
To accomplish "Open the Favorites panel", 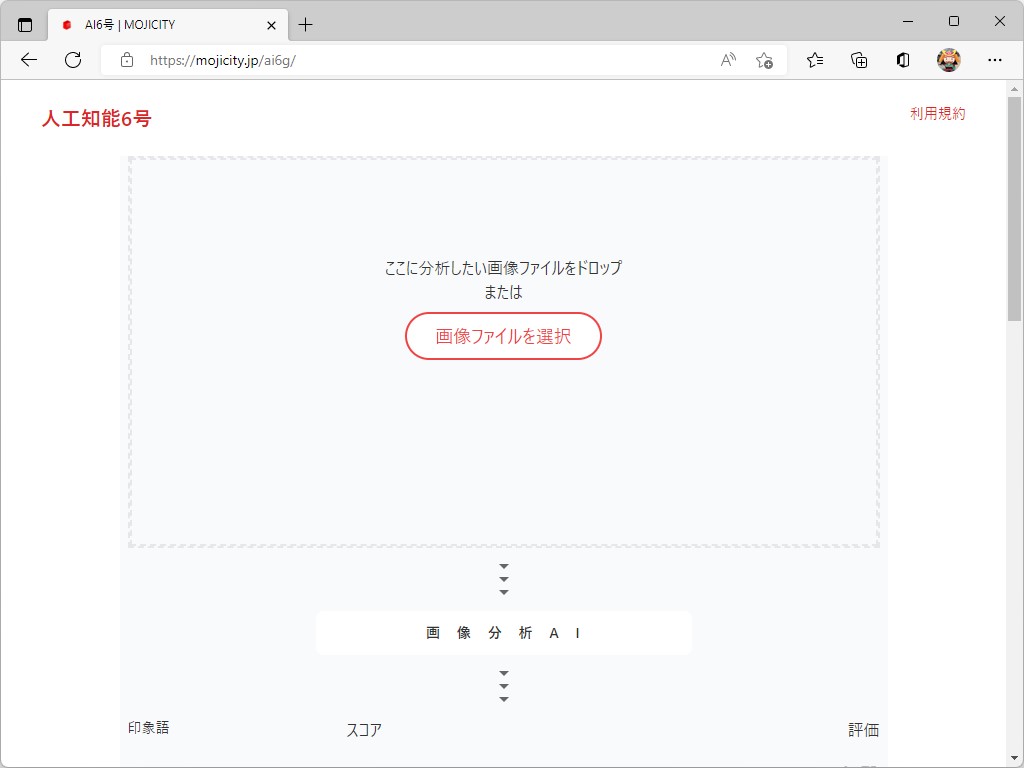I will tap(814, 60).
